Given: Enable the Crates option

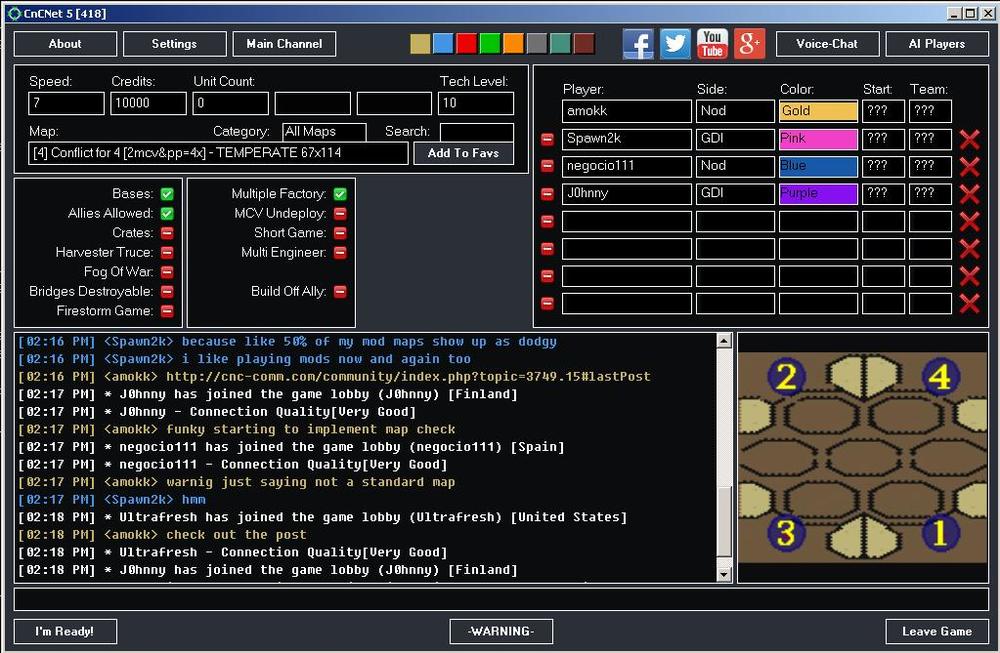Looking at the screenshot, I should point(167,233).
